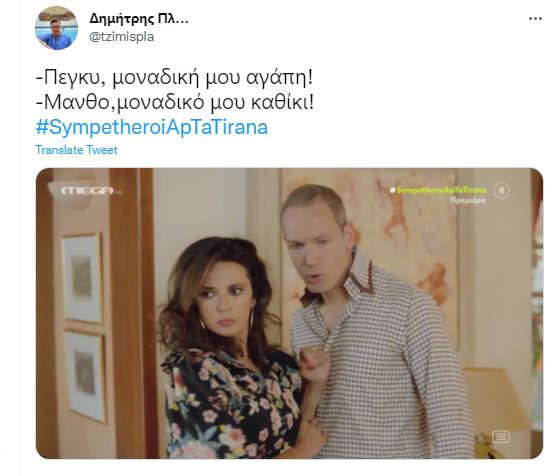Open the tweet image at the woman in floral dress
Screen dimensions: 556x476
click(x=227, y=348)
